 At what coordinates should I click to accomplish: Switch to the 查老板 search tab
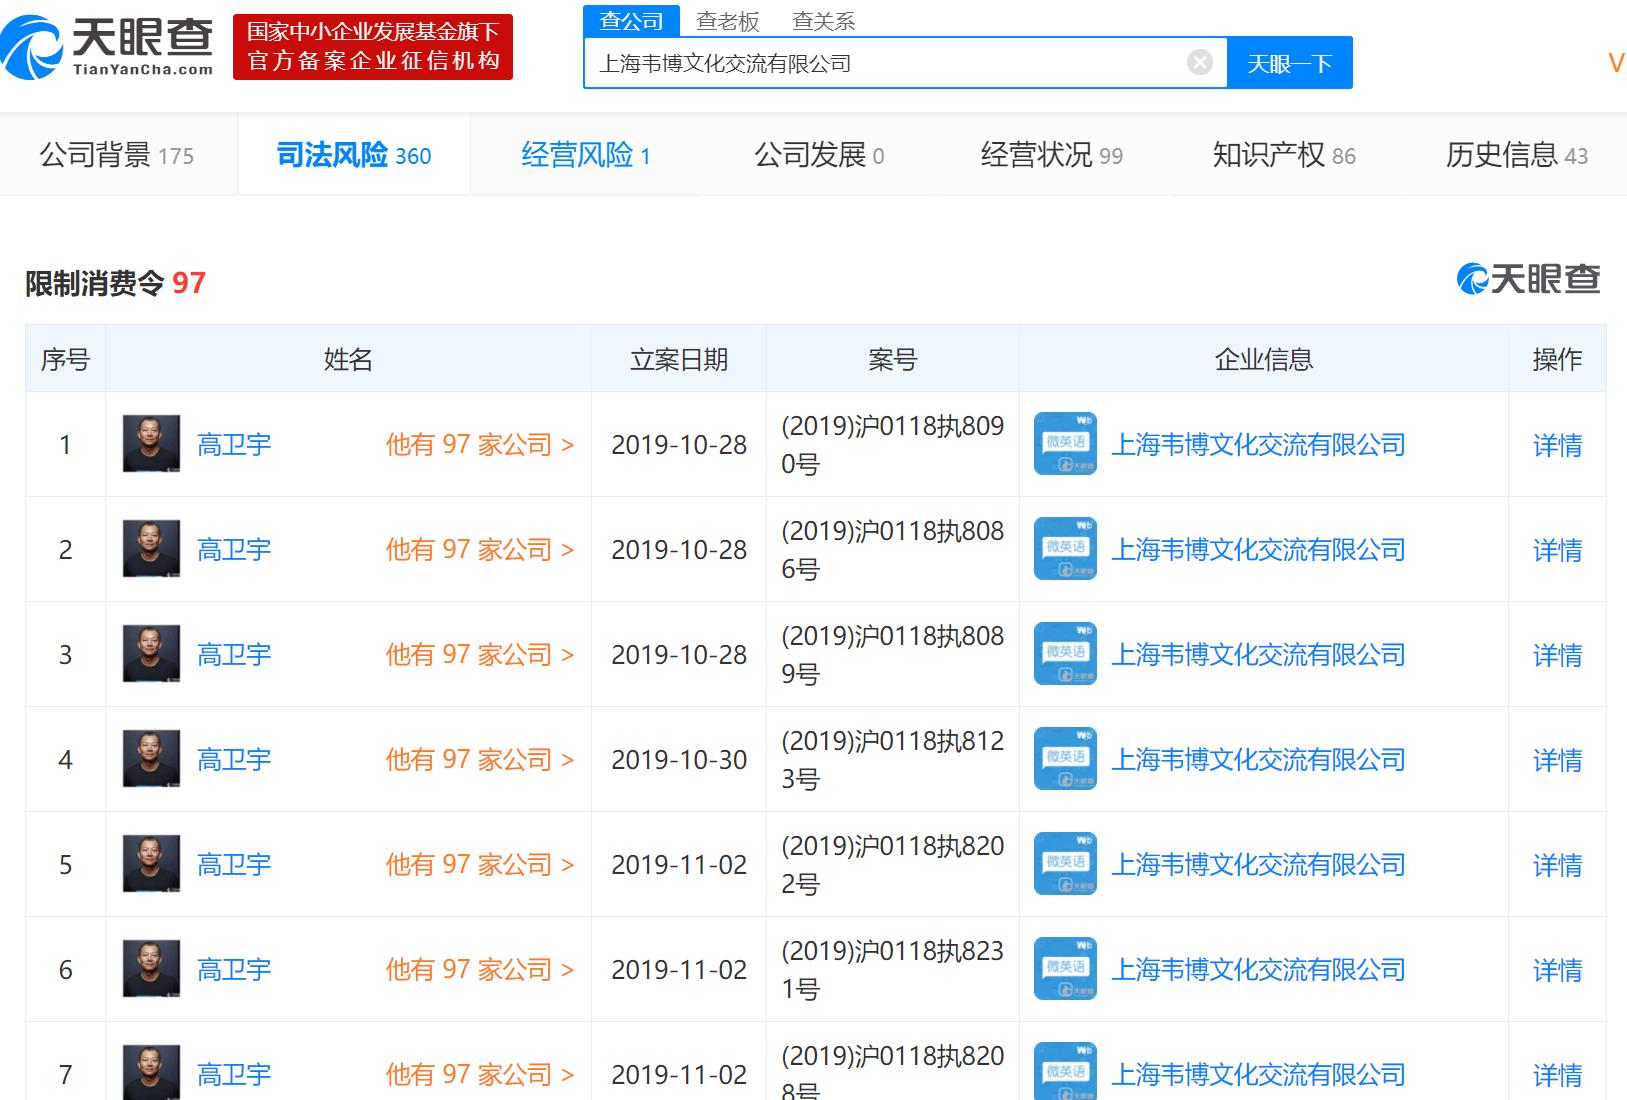728,21
